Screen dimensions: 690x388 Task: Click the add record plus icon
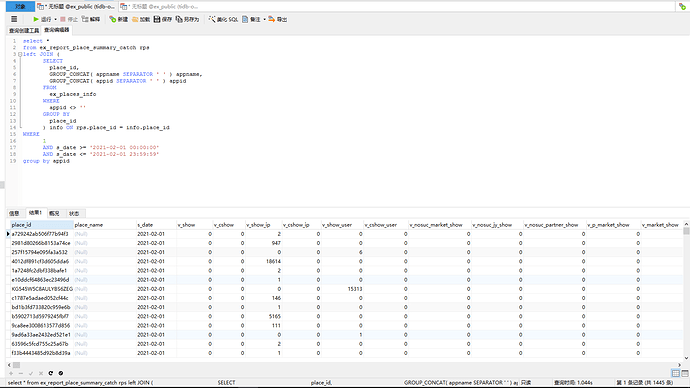click(x=11, y=373)
